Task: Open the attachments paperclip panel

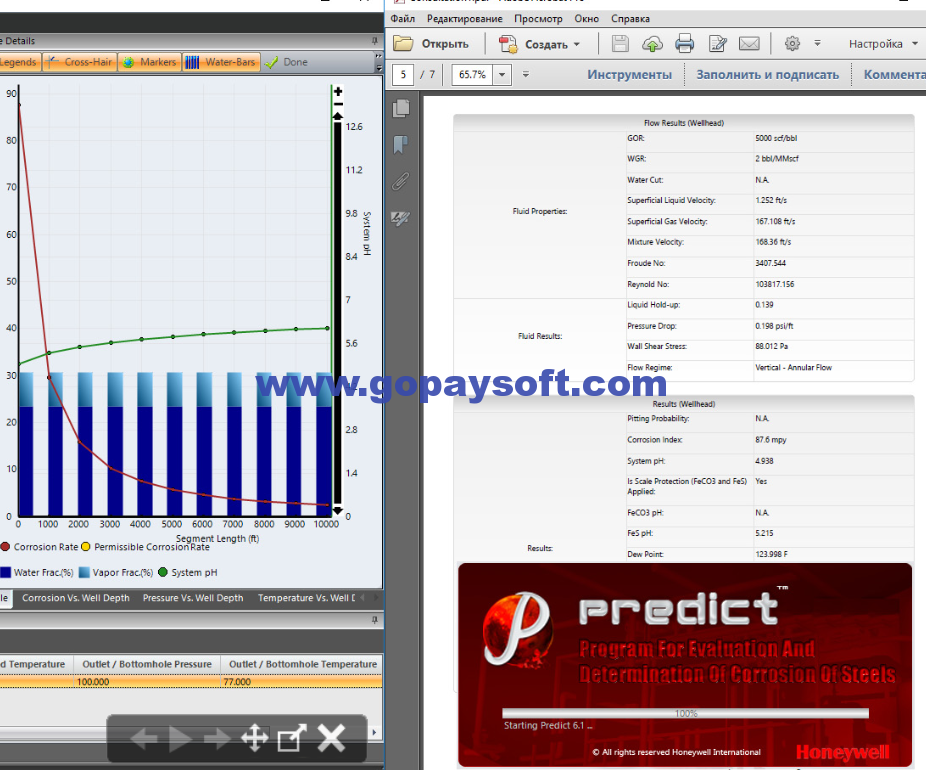Action: 401,181
